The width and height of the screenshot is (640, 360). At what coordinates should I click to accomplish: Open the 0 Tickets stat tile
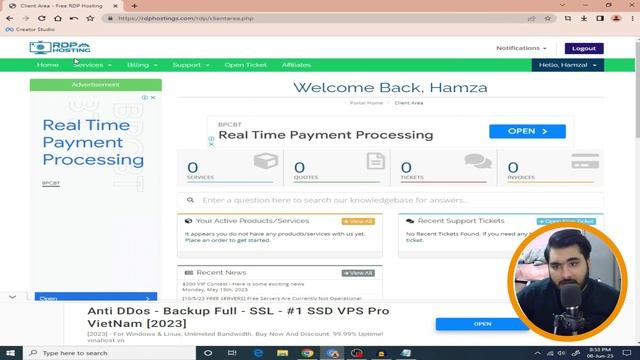(443, 168)
